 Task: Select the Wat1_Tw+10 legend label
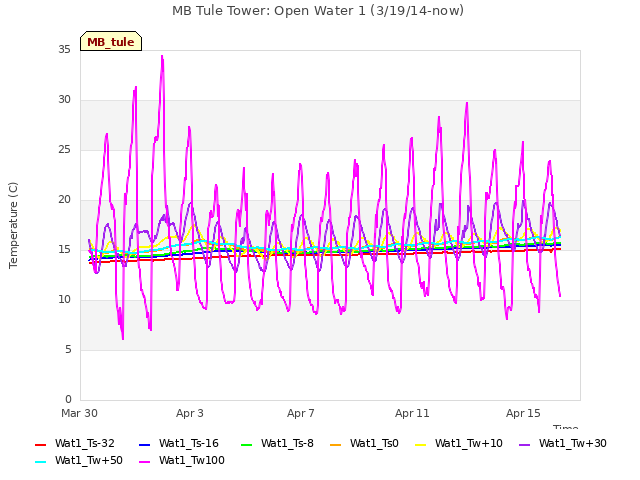pyautogui.click(x=469, y=444)
